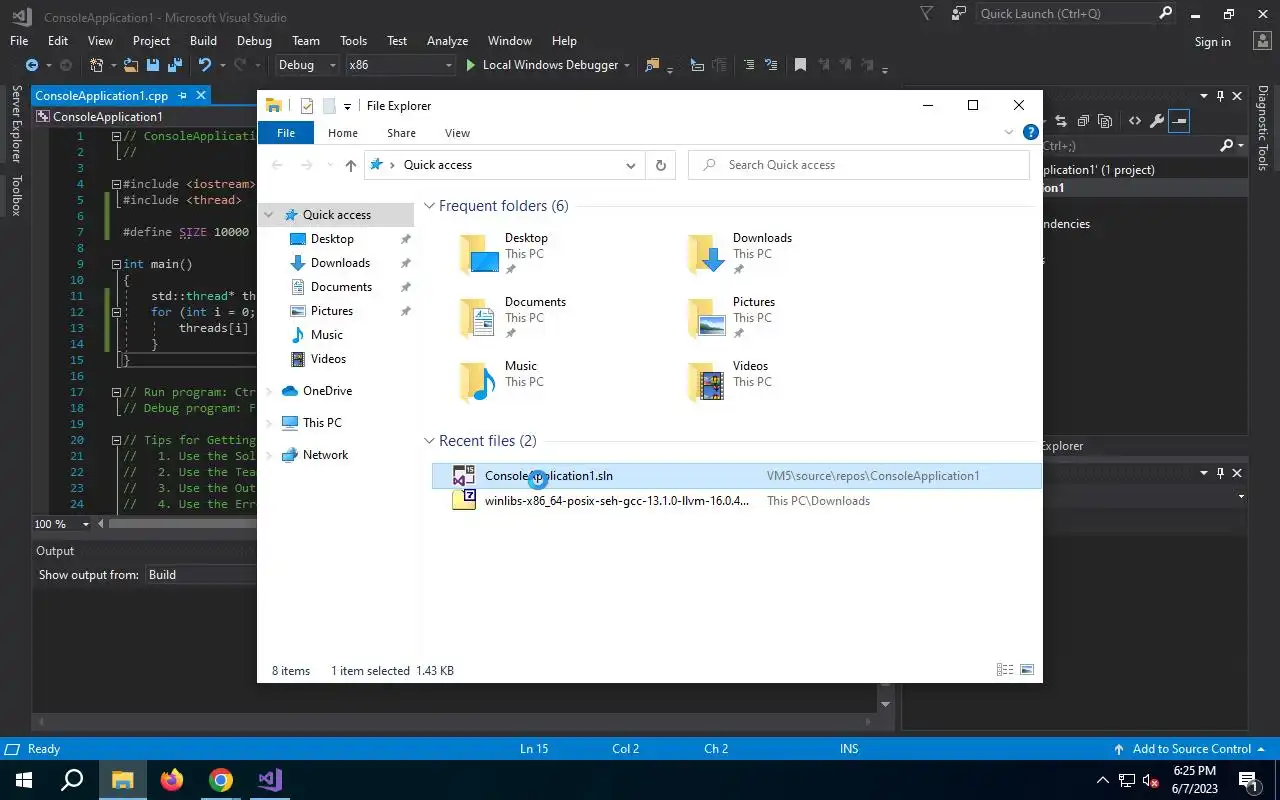Viewport: 1280px width, 800px height.
Task: Click the Save file icon in Visual Studio
Action: 153,65
